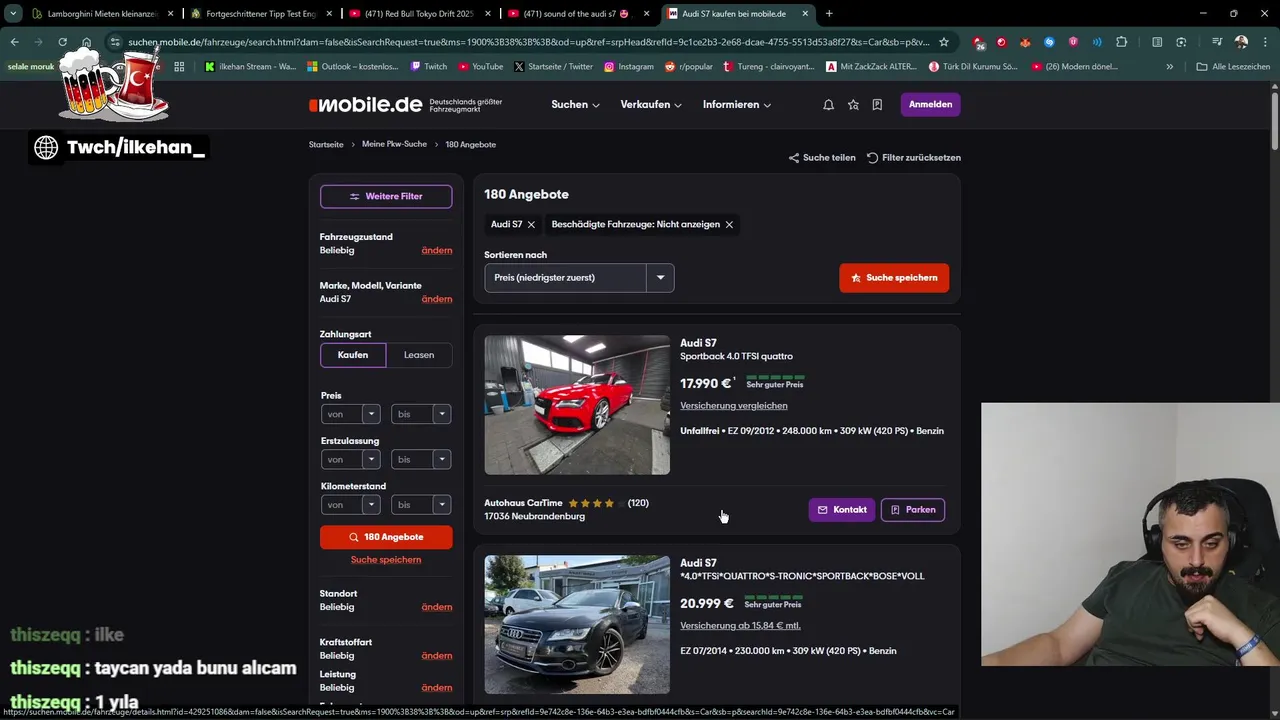Open the Preis von dropdown
Screen dimensions: 1280x720
pyautogui.click(x=351, y=414)
